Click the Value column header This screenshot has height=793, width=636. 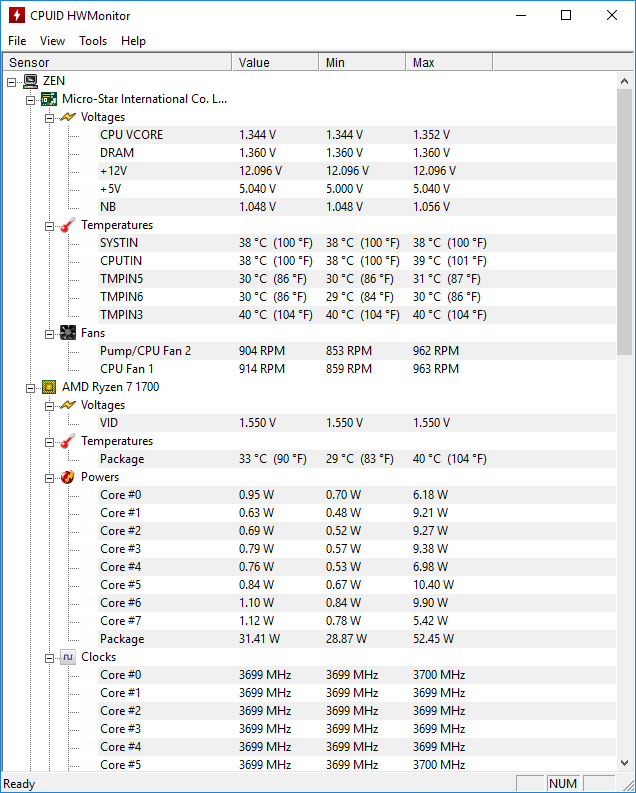[275, 63]
